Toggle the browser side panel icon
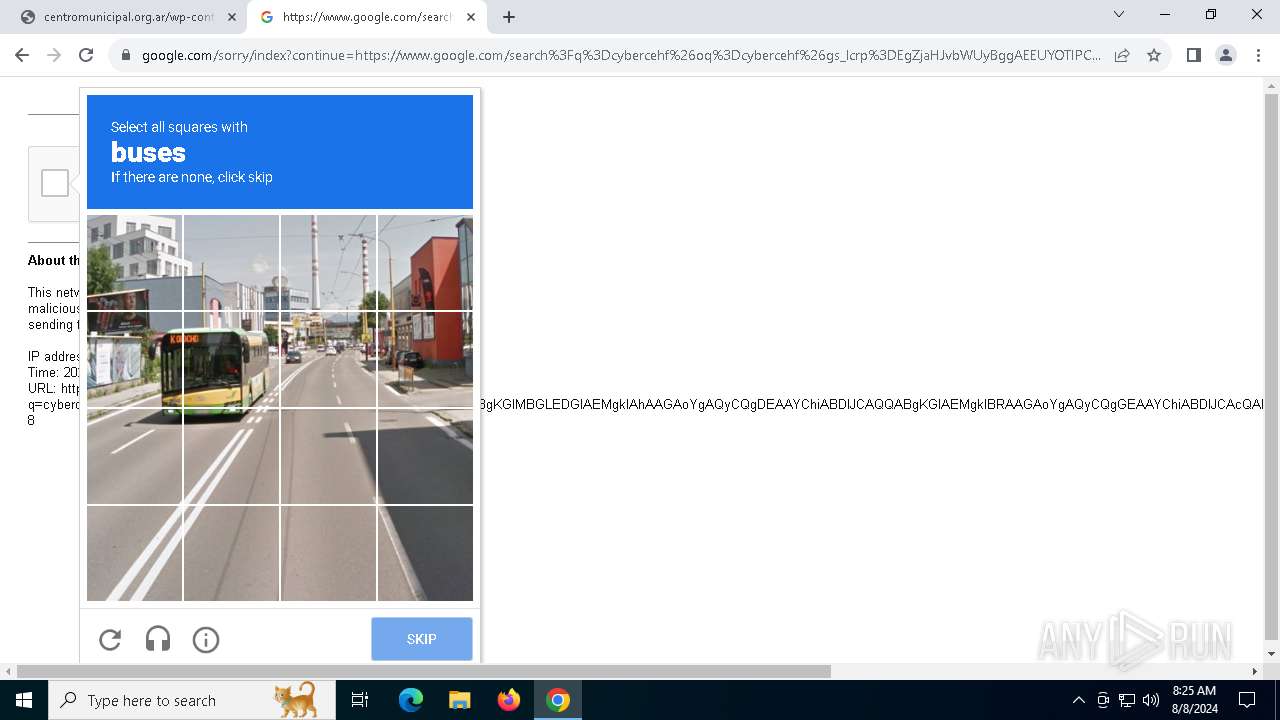 1193,55
